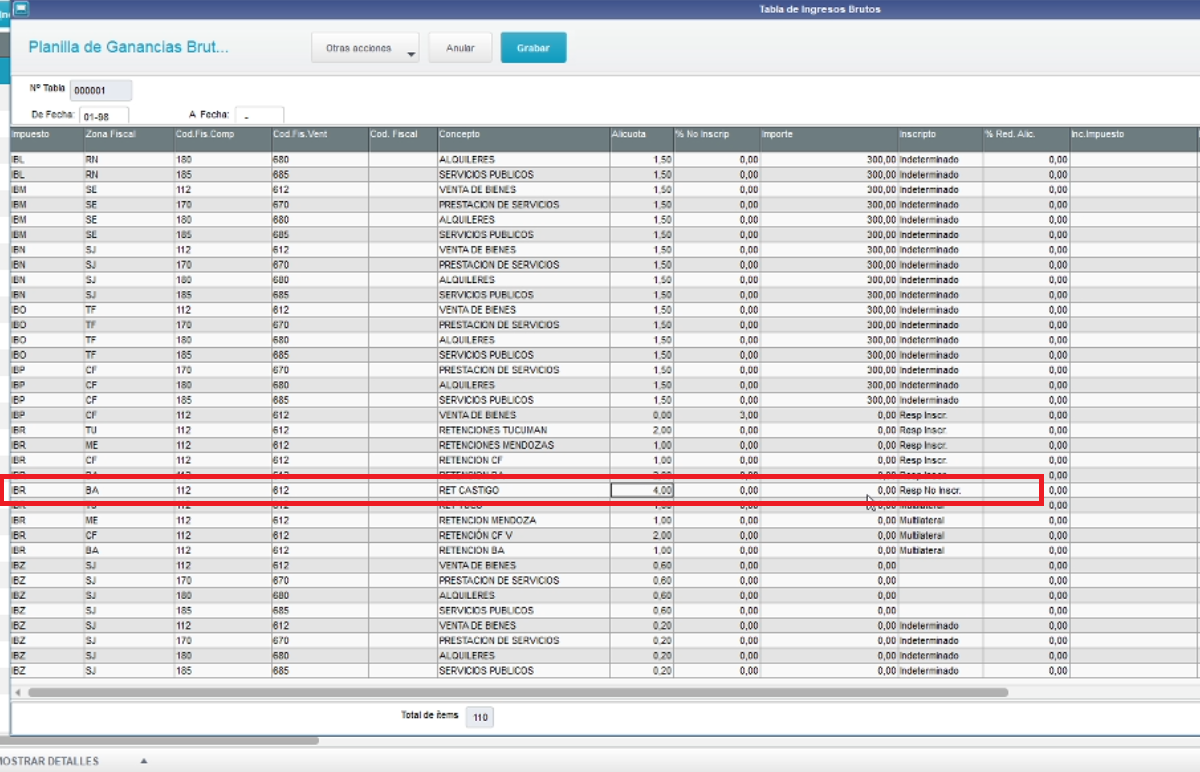Viewport: 1200px width, 772px height.
Task: Click the grid's horizontal scrollbar thumb
Action: point(518,691)
